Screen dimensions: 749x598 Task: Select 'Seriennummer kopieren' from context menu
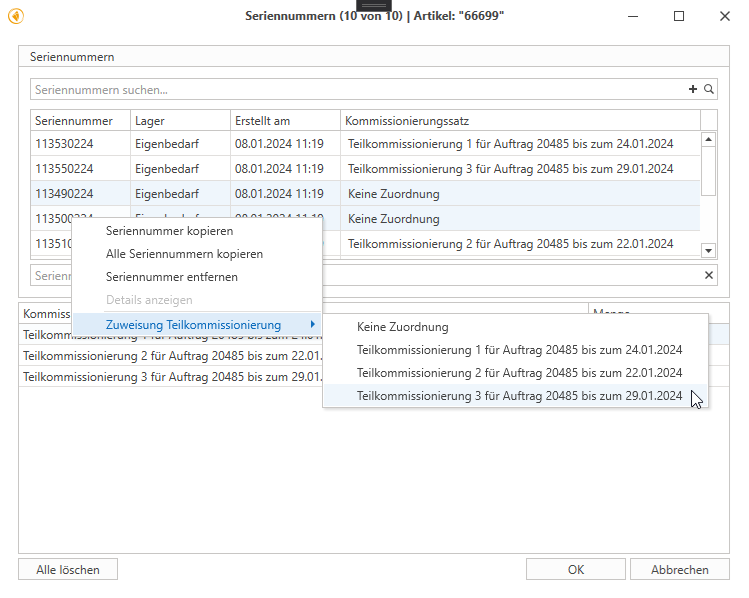[169, 231]
